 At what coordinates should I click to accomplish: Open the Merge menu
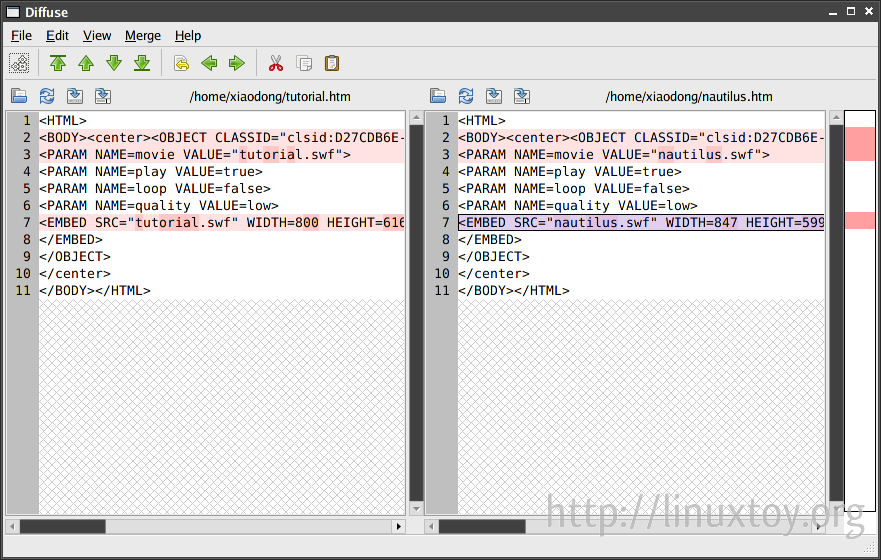point(143,36)
